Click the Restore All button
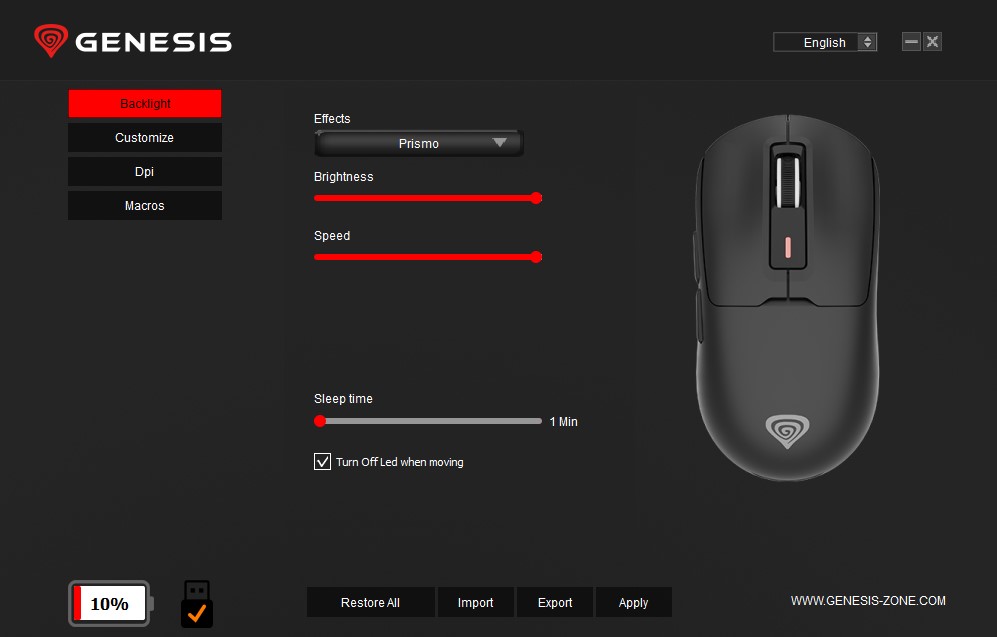 pos(371,603)
